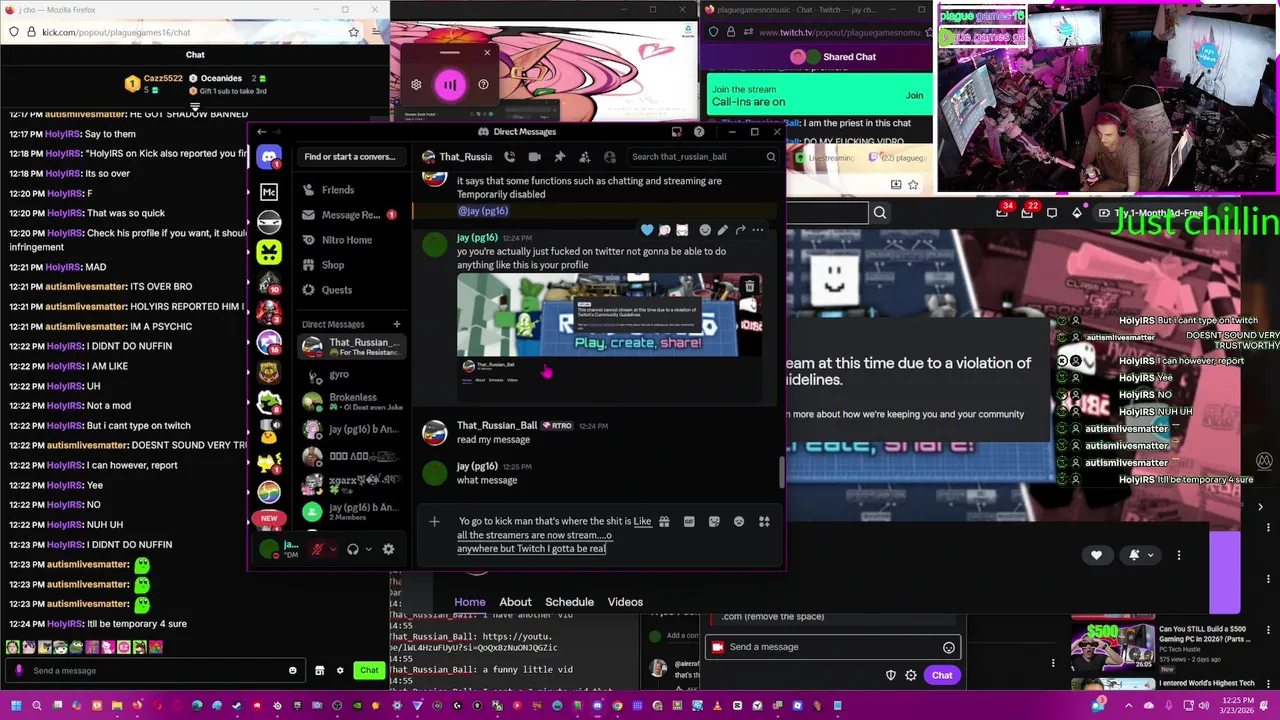This screenshot has width=1280, height=720.
Task: Unmute the Discord microphone
Action: pos(317,549)
